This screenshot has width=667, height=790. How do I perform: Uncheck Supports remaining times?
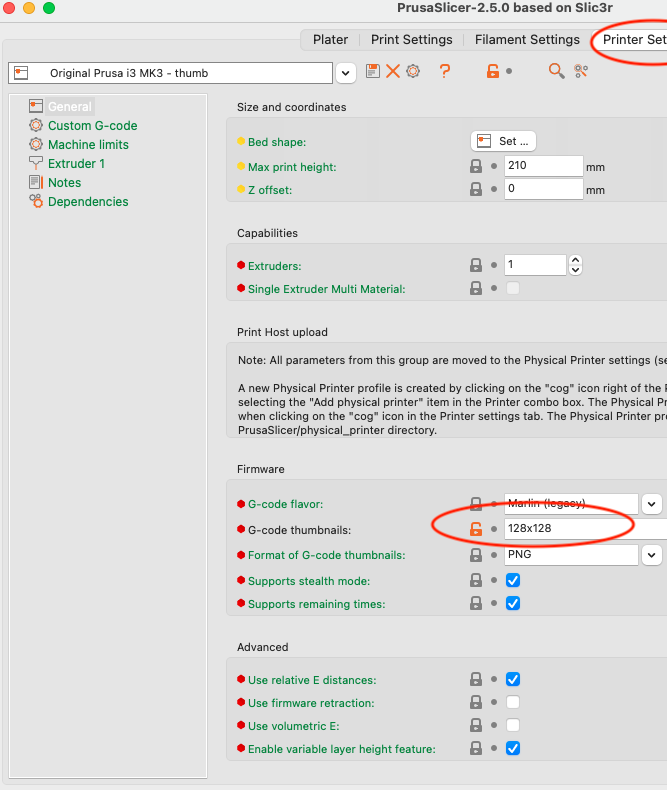513,603
